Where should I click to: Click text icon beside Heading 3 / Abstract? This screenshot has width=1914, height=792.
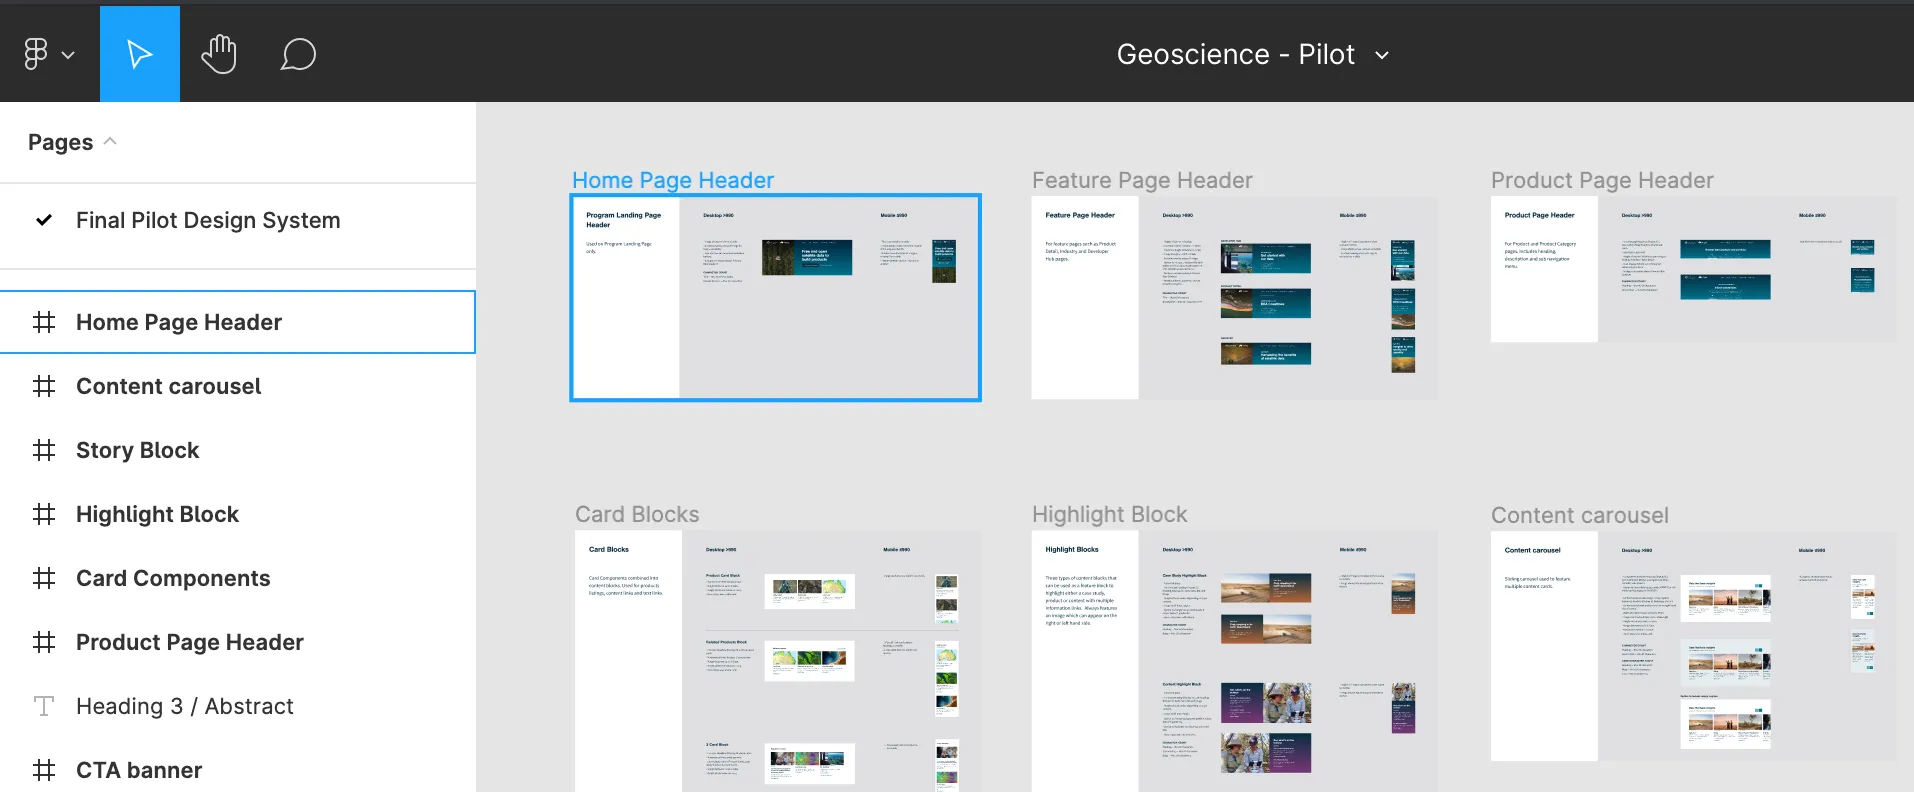pos(44,706)
